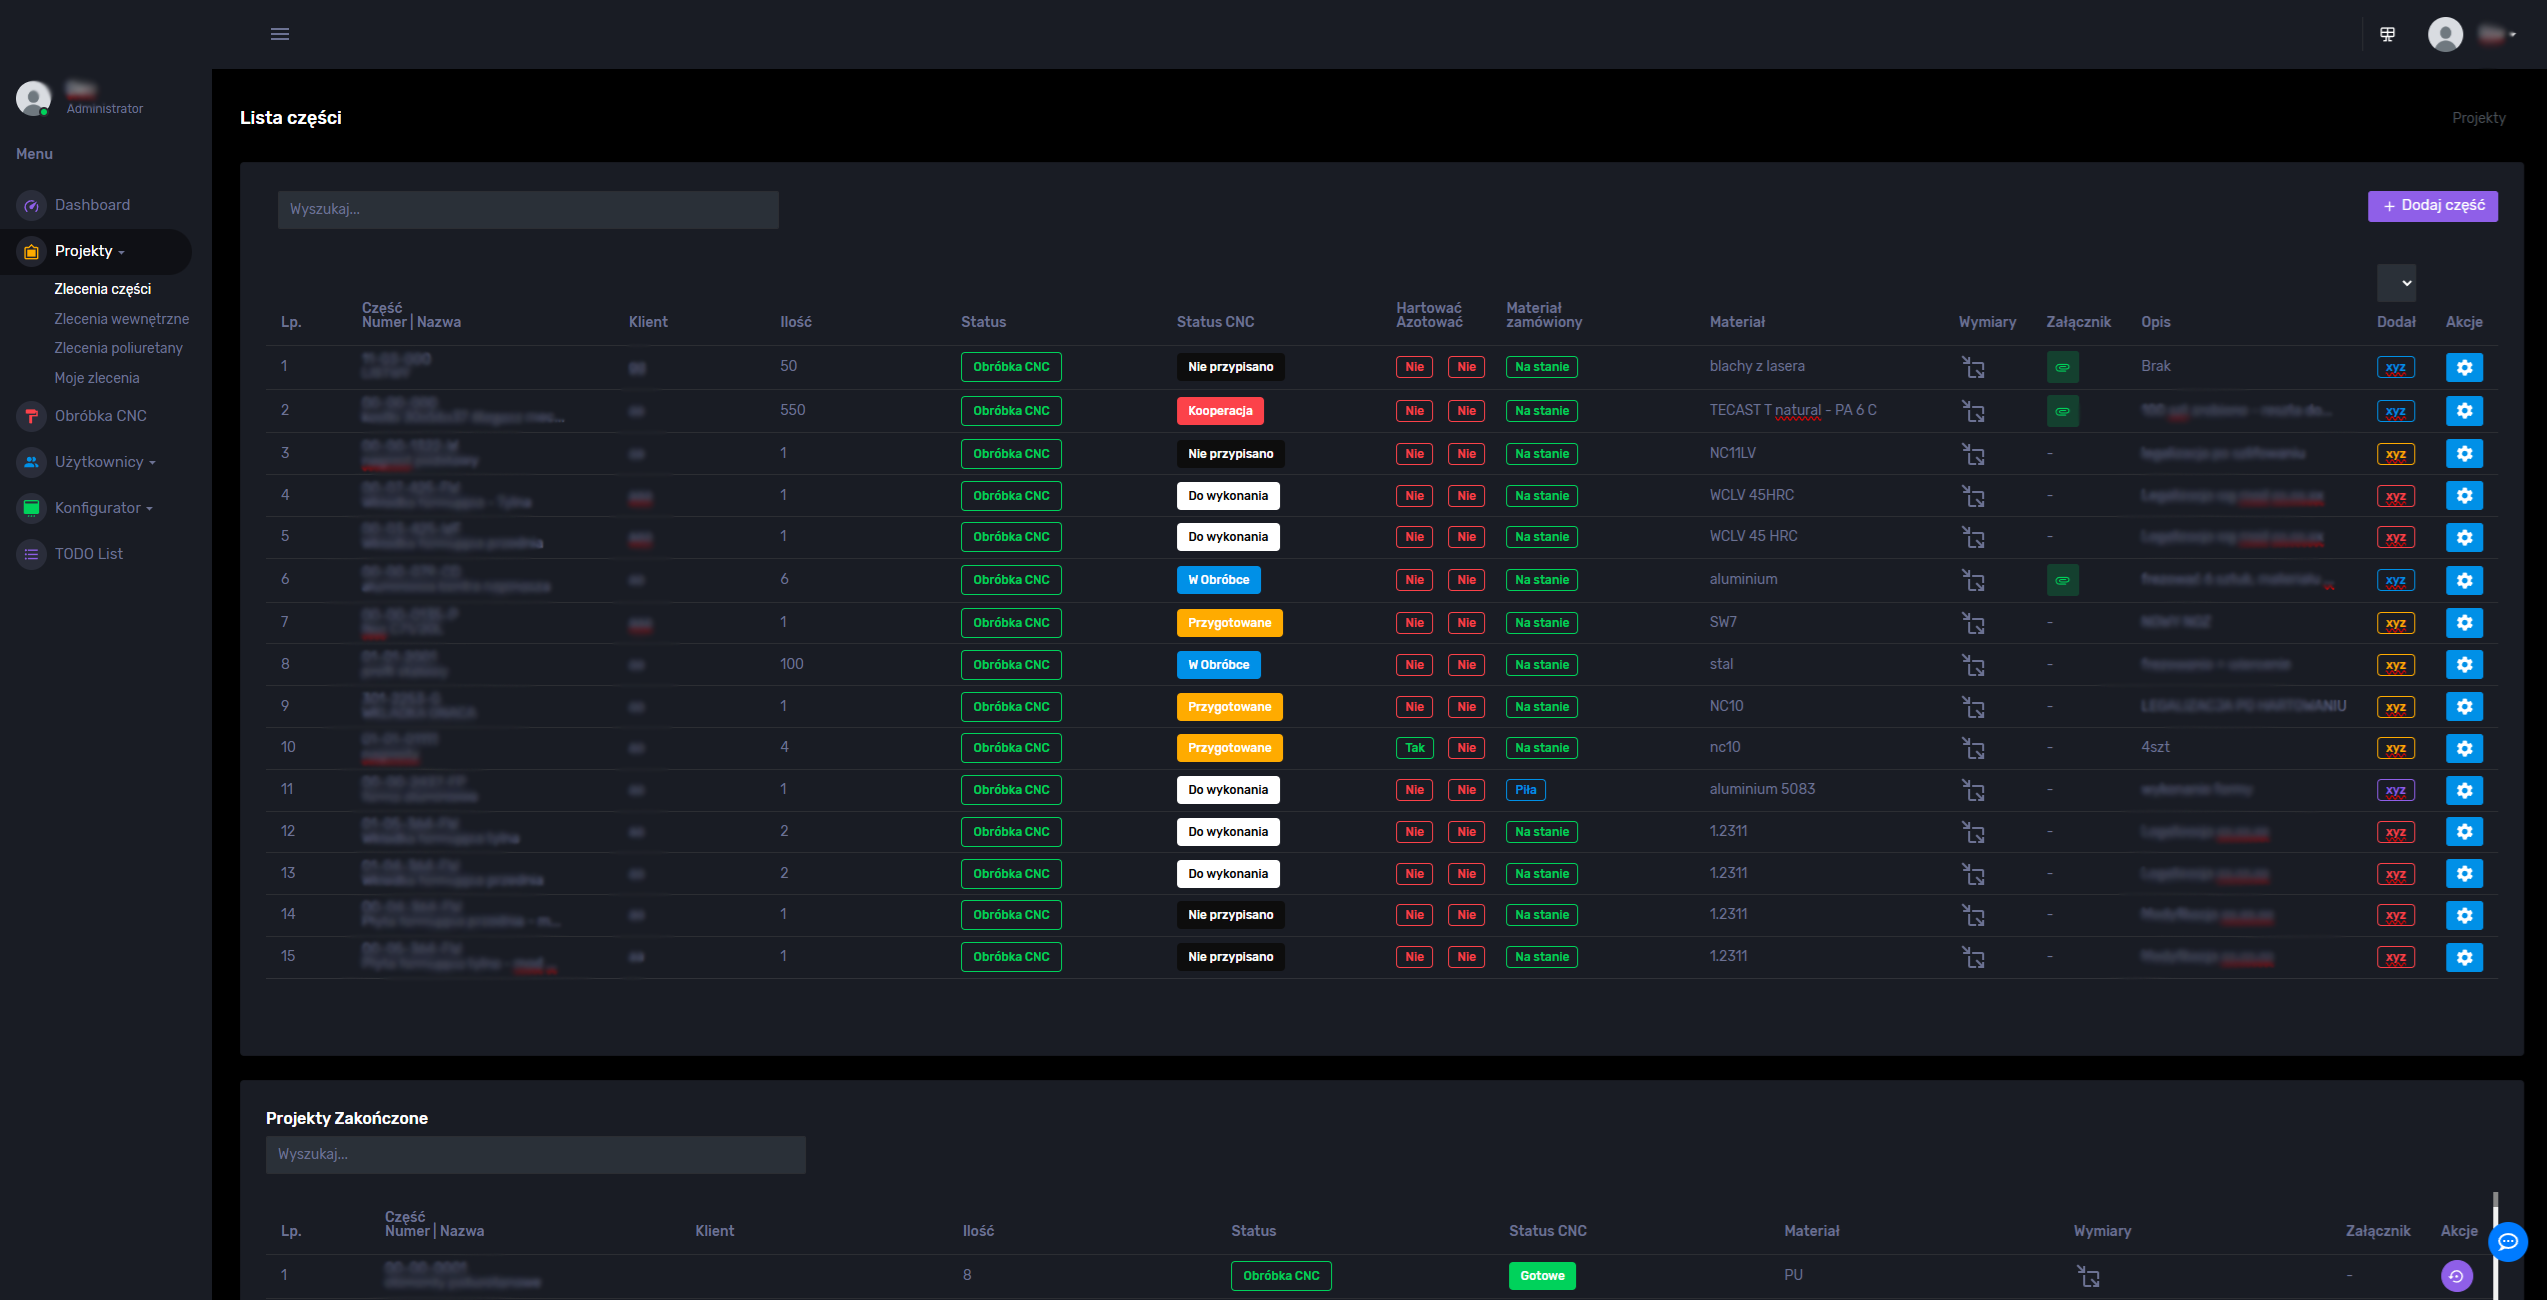Open the dimensions icon for row 6
Image resolution: width=2547 pixels, height=1300 pixels.
pos(1973,580)
